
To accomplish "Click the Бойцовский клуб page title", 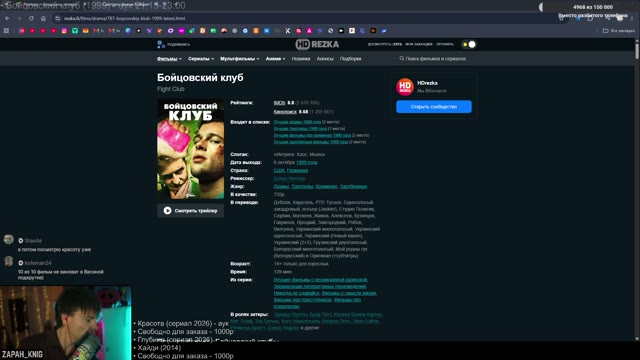I will click(200, 78).
